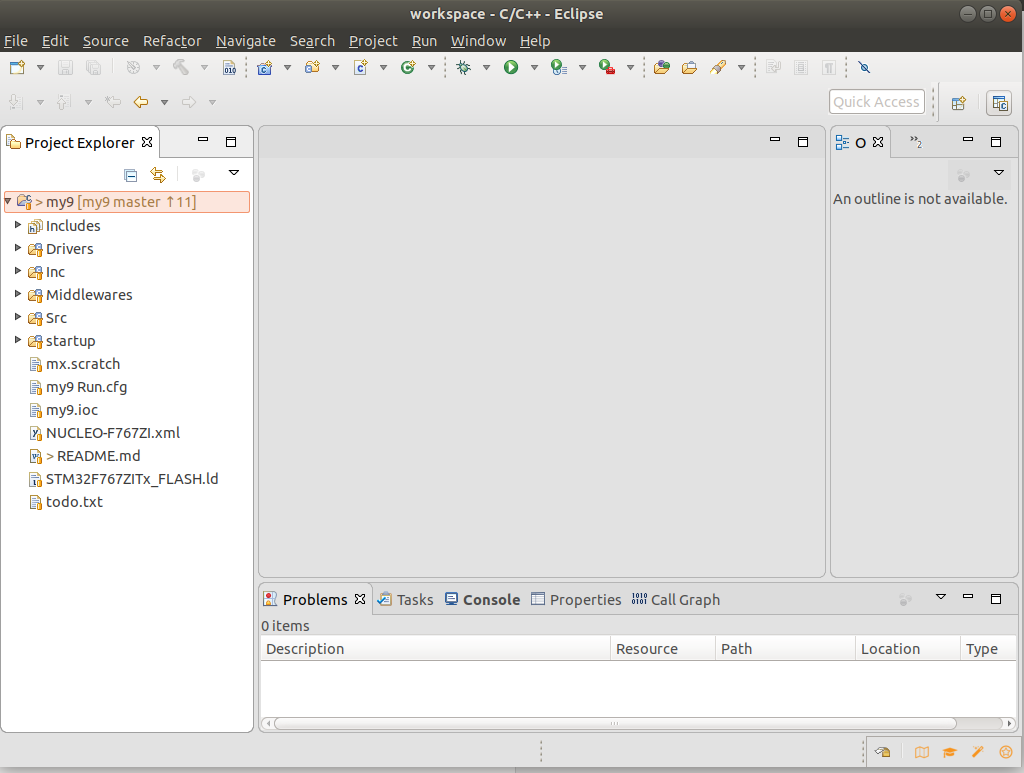
Task: Open the Refactor menu
Action: pos(172,41)
